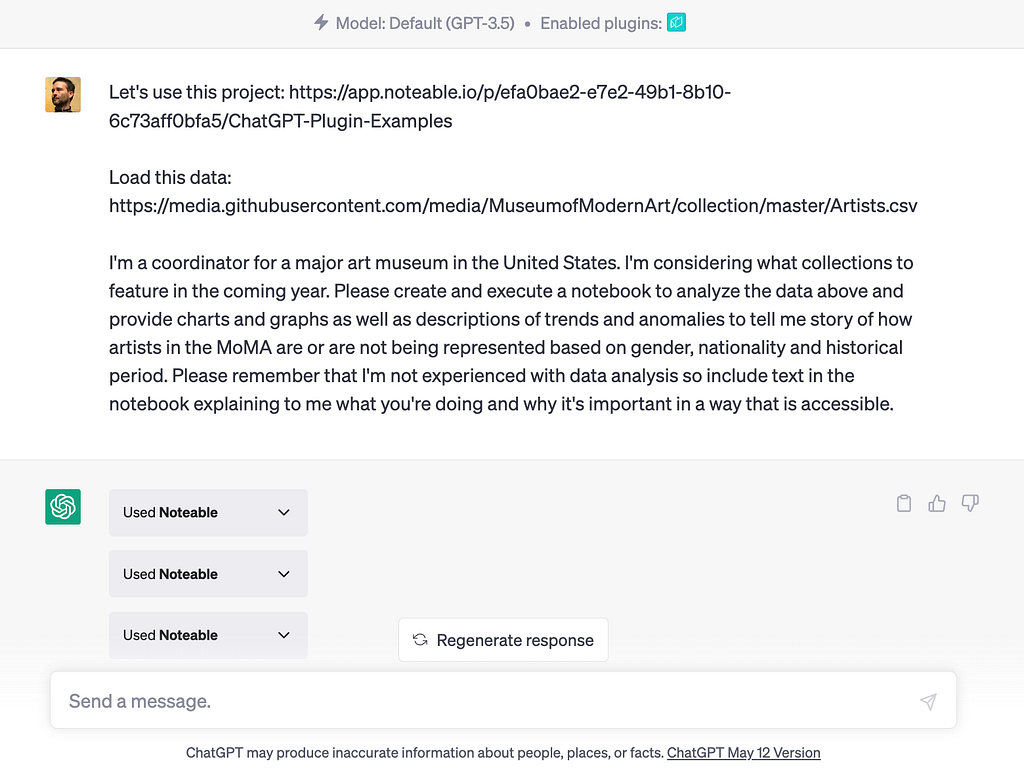Click the ChatGPT assistant avatar logo
The height and width of the screenshot is (784, 1024).
(x=63, y=506)
